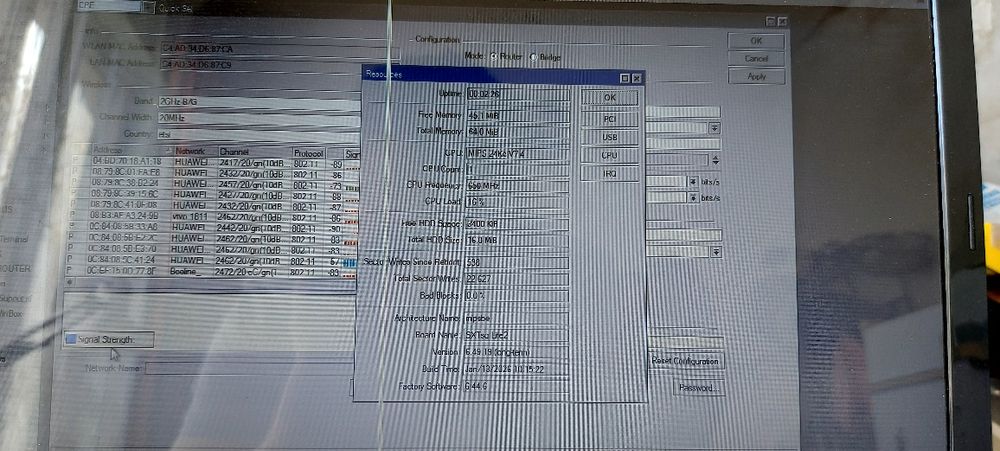The height and width of the screenshot is (451, 1000).
Task: Select network row 0C:84:08:5B:33:A8
Action: (214, 226)
